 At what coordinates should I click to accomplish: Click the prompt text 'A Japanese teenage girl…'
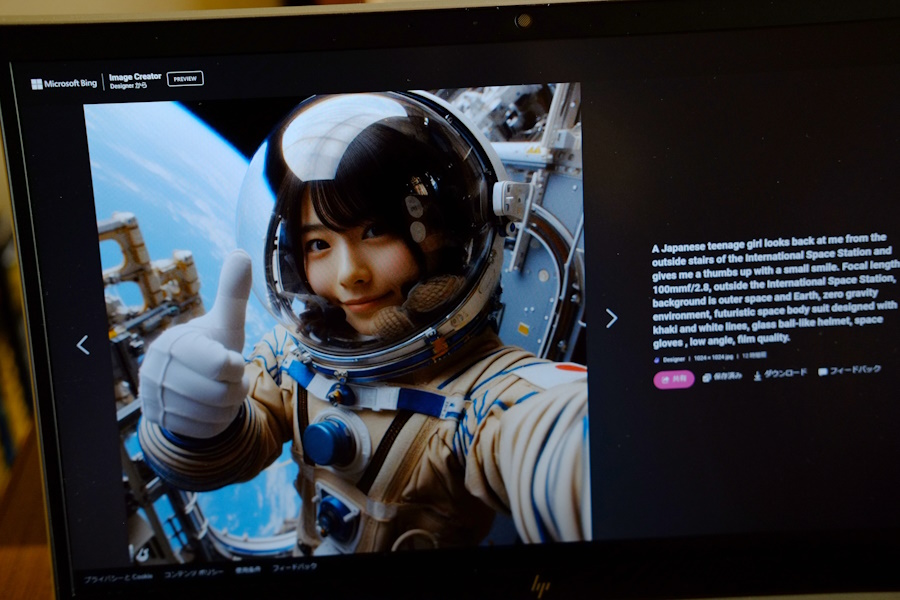774,290
